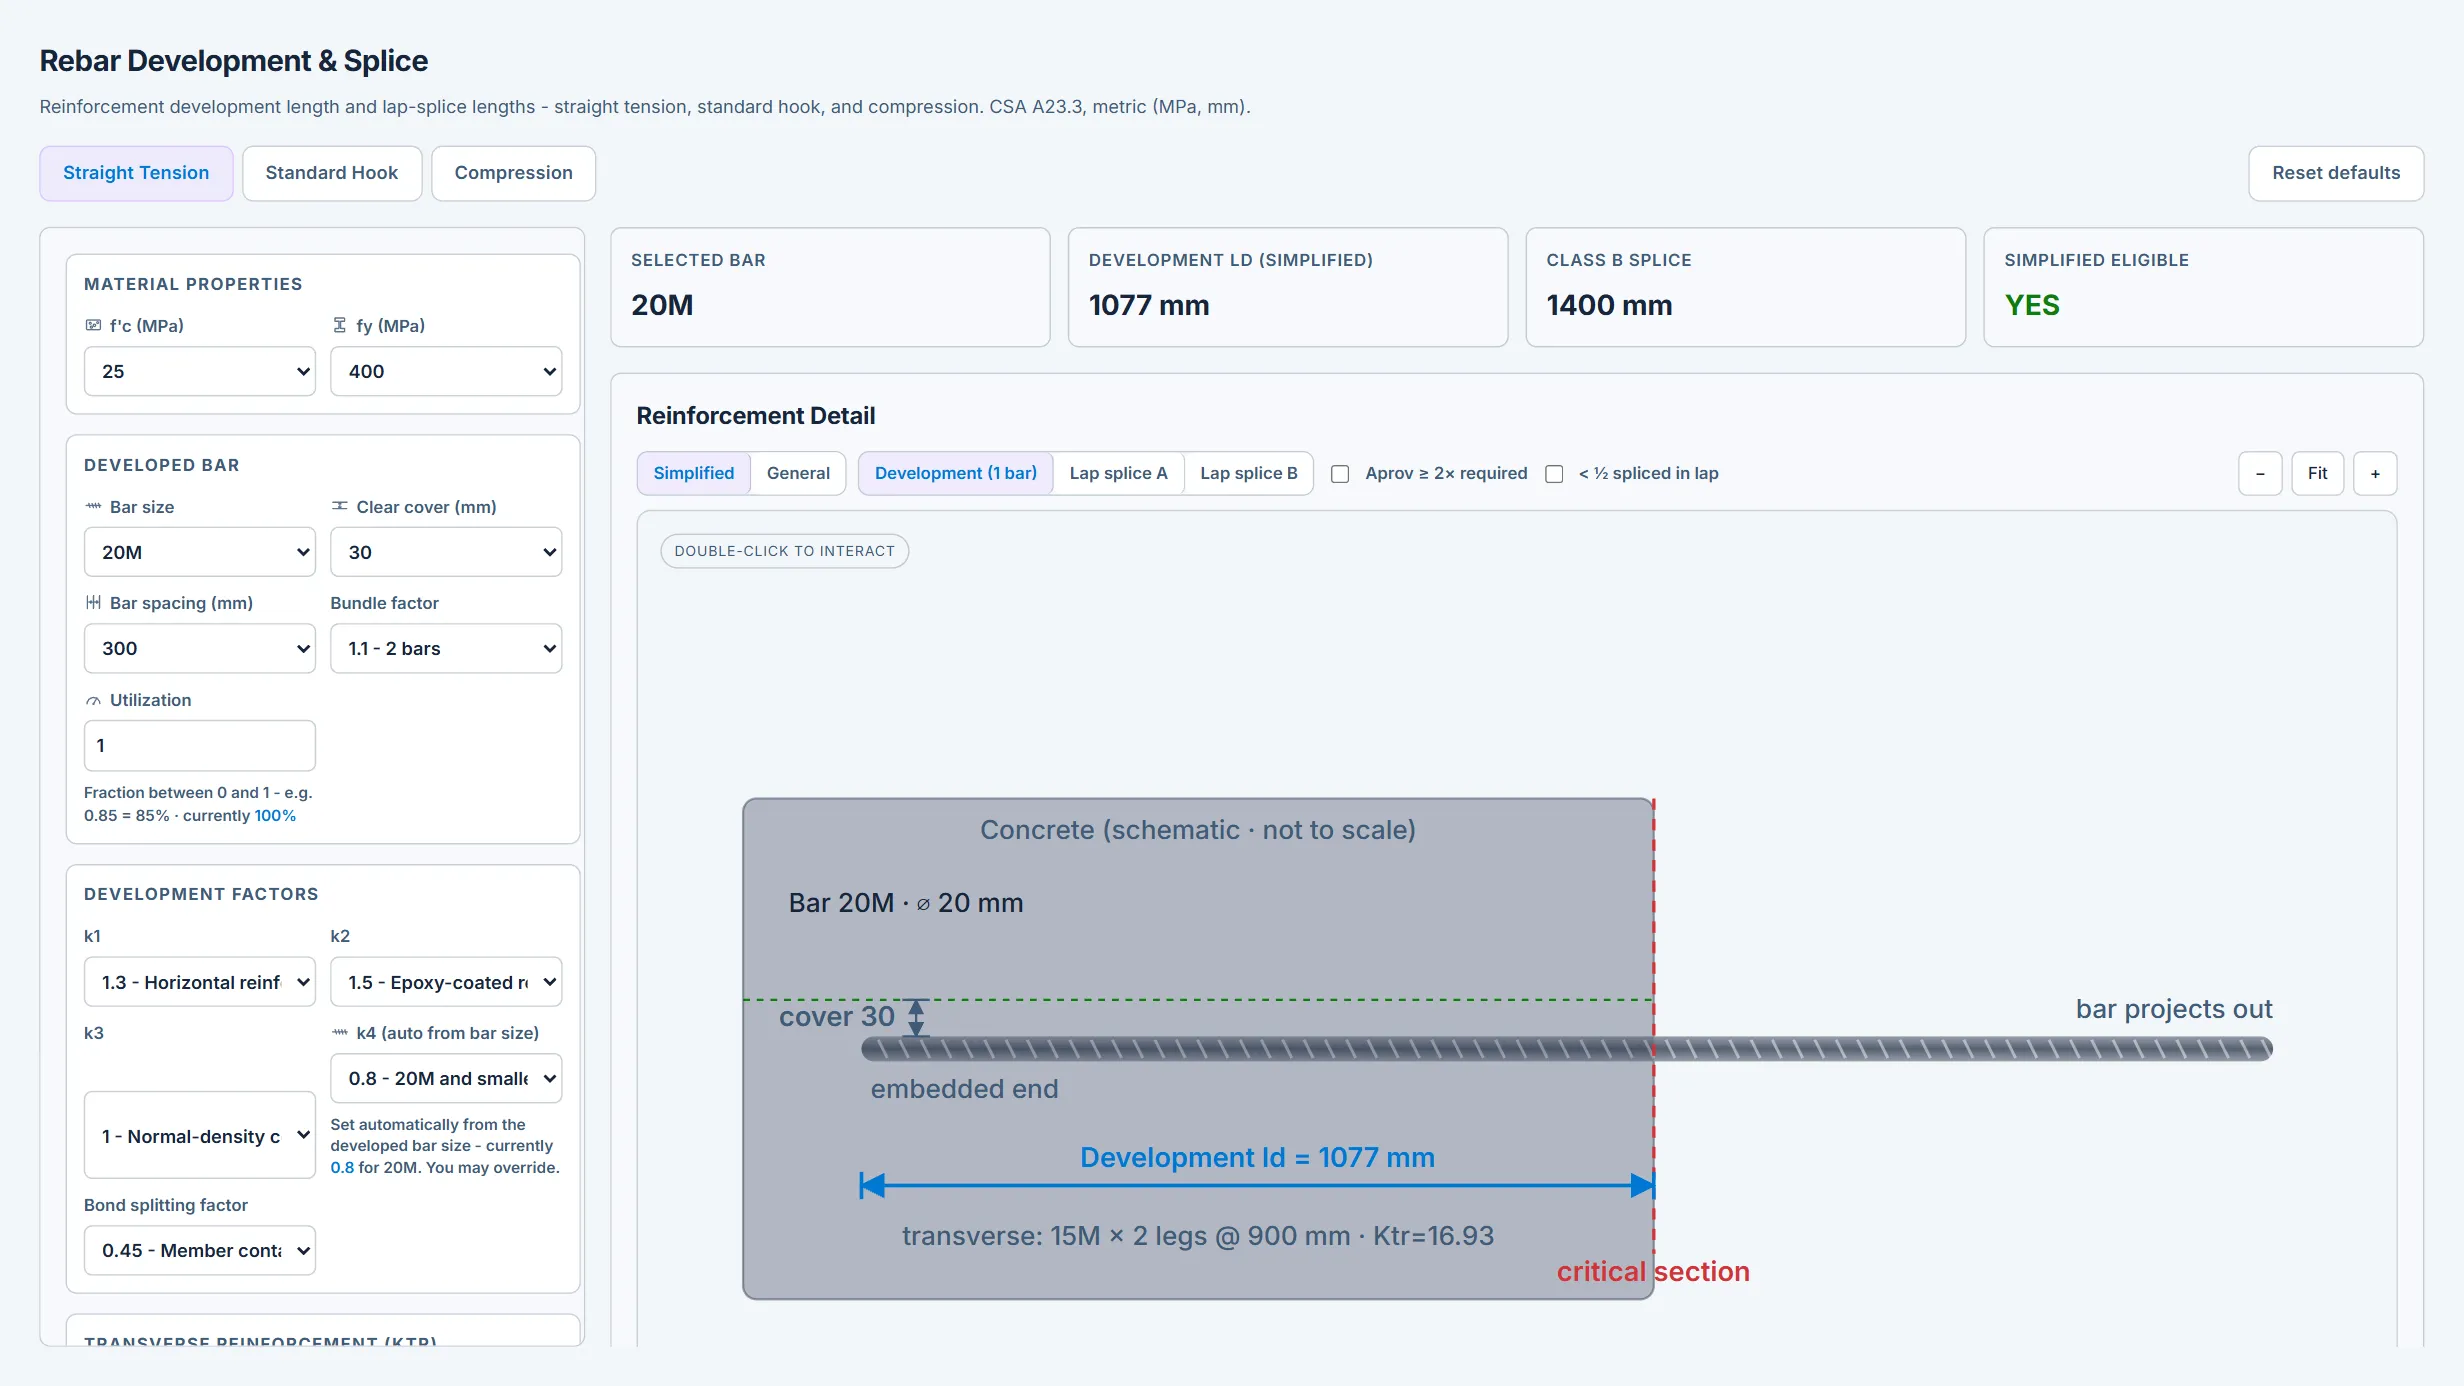
Task: Zoom out with the minus button
Action: pyautogui.click(x=2260, y=473)
